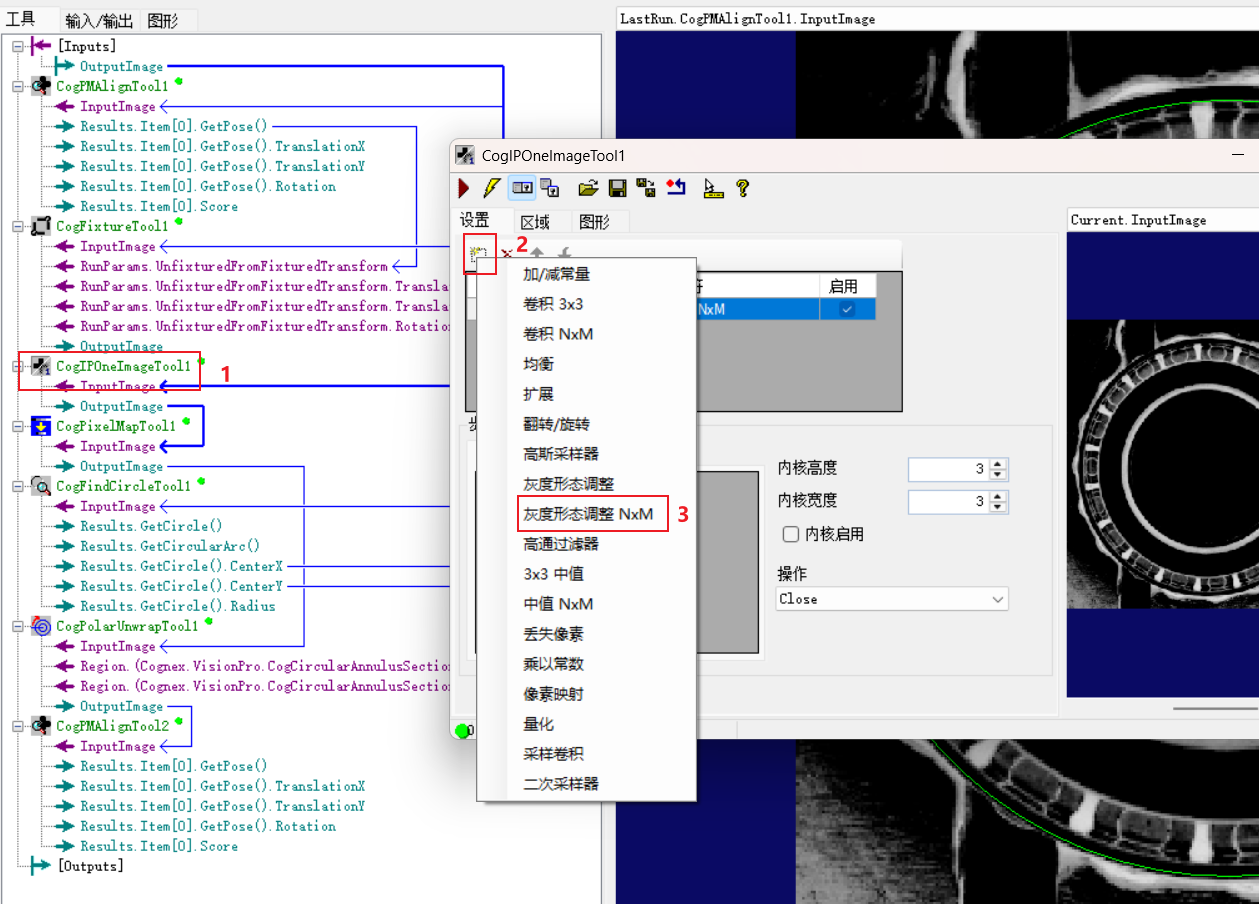Toggle electric mode lightning icon

[492, 188]
